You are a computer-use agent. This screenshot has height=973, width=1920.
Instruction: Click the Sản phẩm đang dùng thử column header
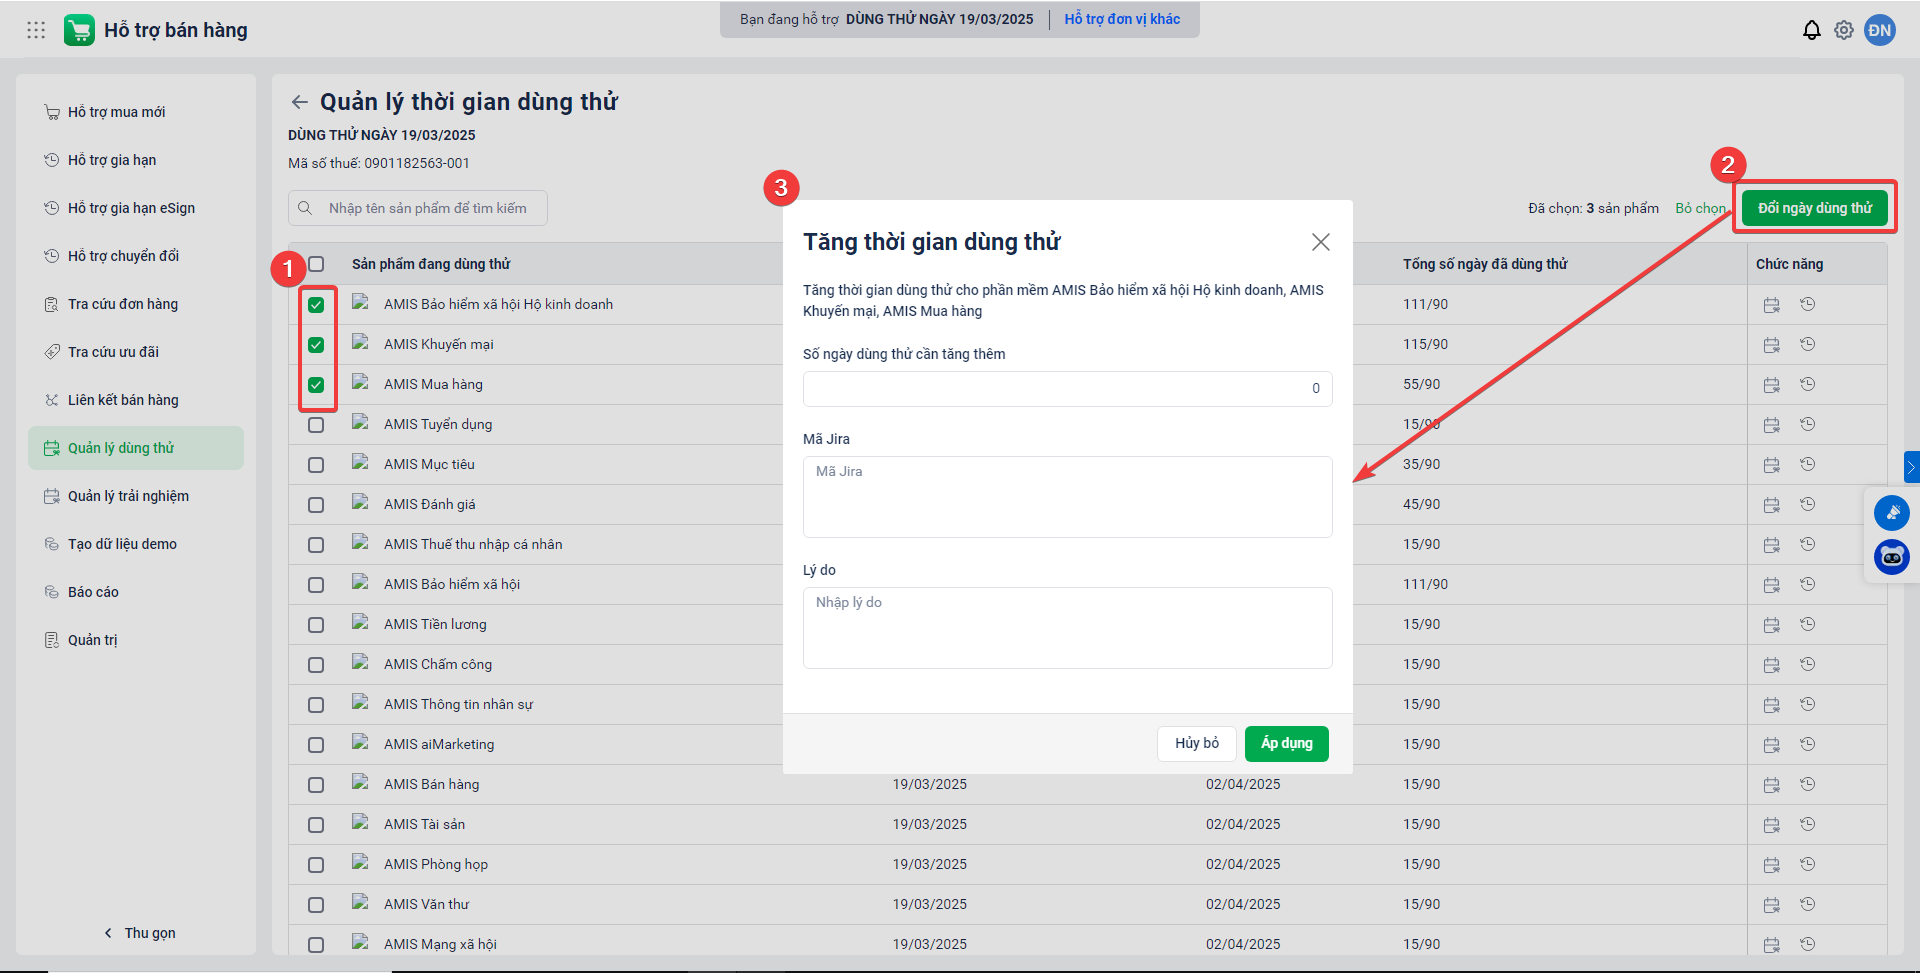click(431, 264)
